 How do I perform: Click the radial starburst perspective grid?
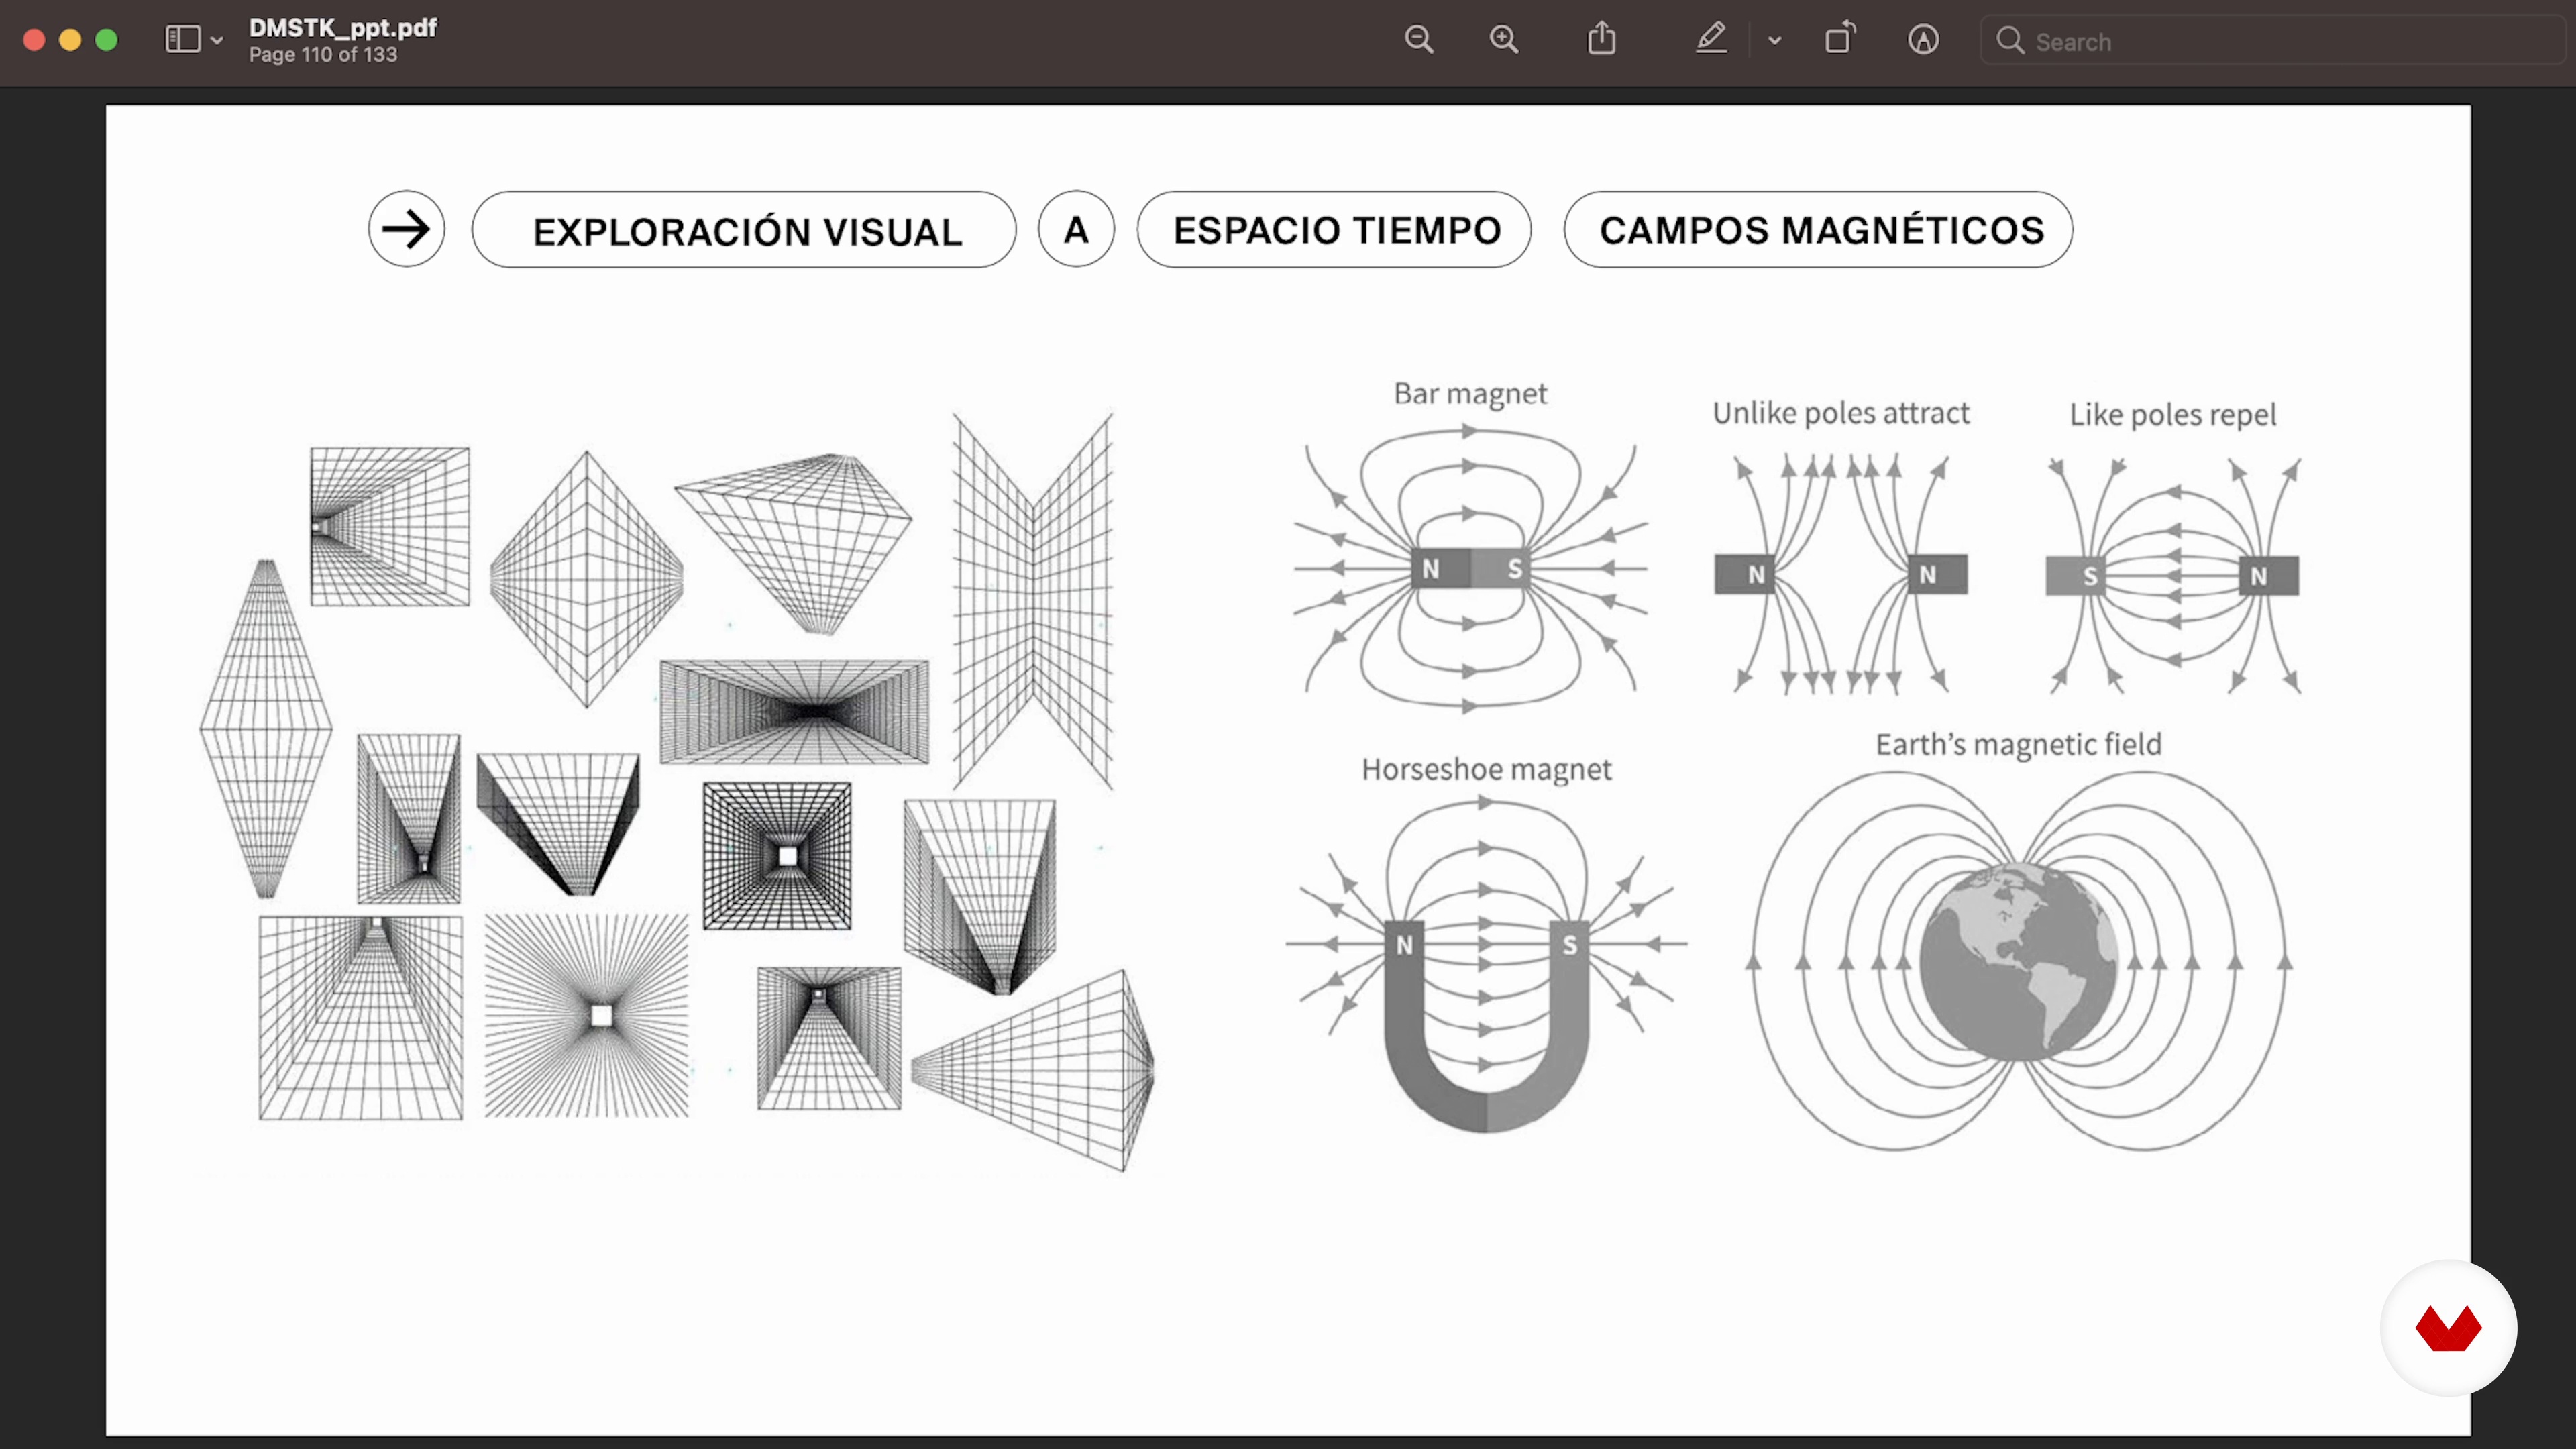click(x=587, y=1016)
